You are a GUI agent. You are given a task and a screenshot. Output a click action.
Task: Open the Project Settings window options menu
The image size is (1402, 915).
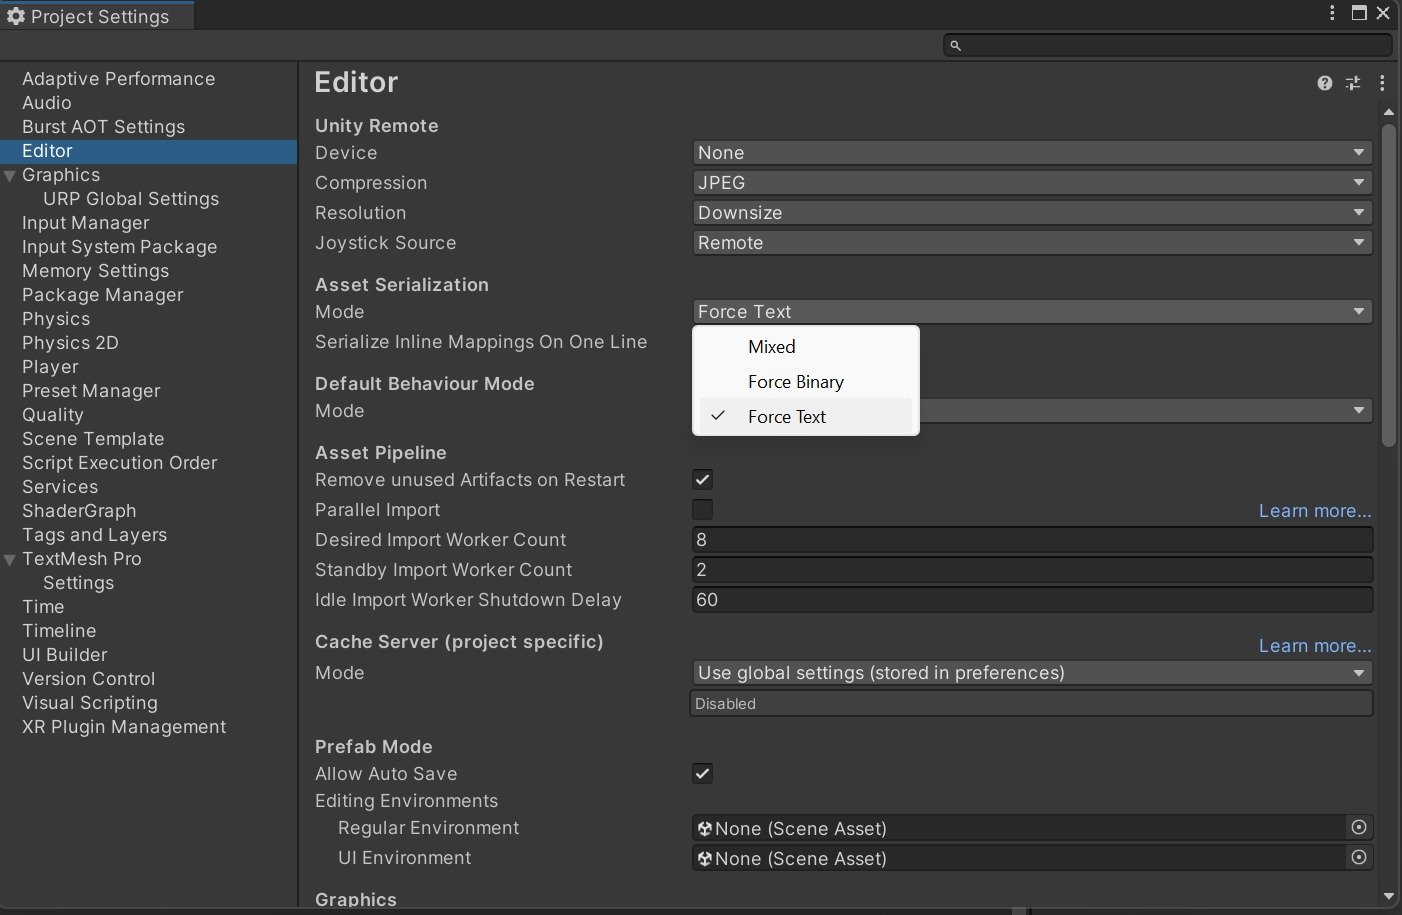pos(1332,13)
